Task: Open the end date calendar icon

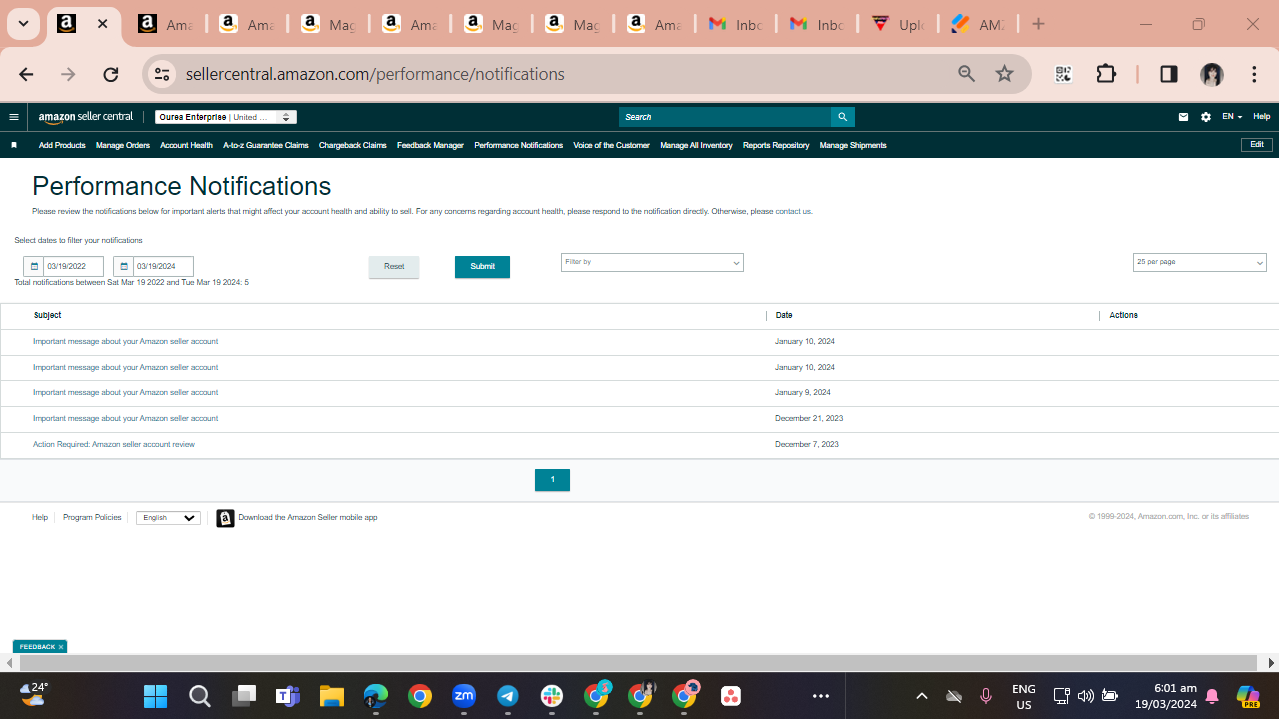Action: [124, 267]
